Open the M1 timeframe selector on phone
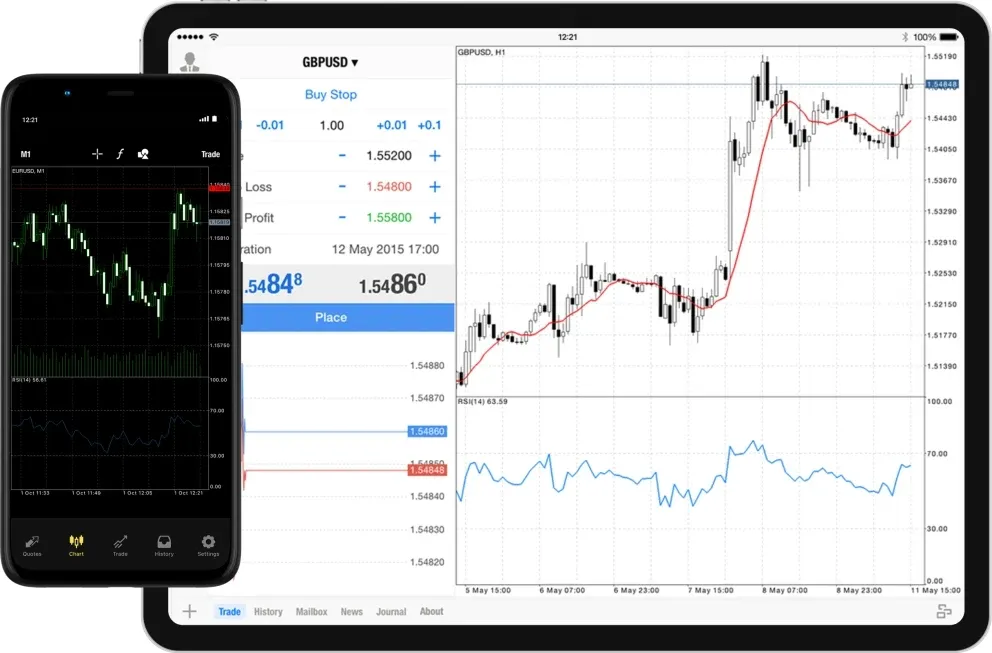 26,155
